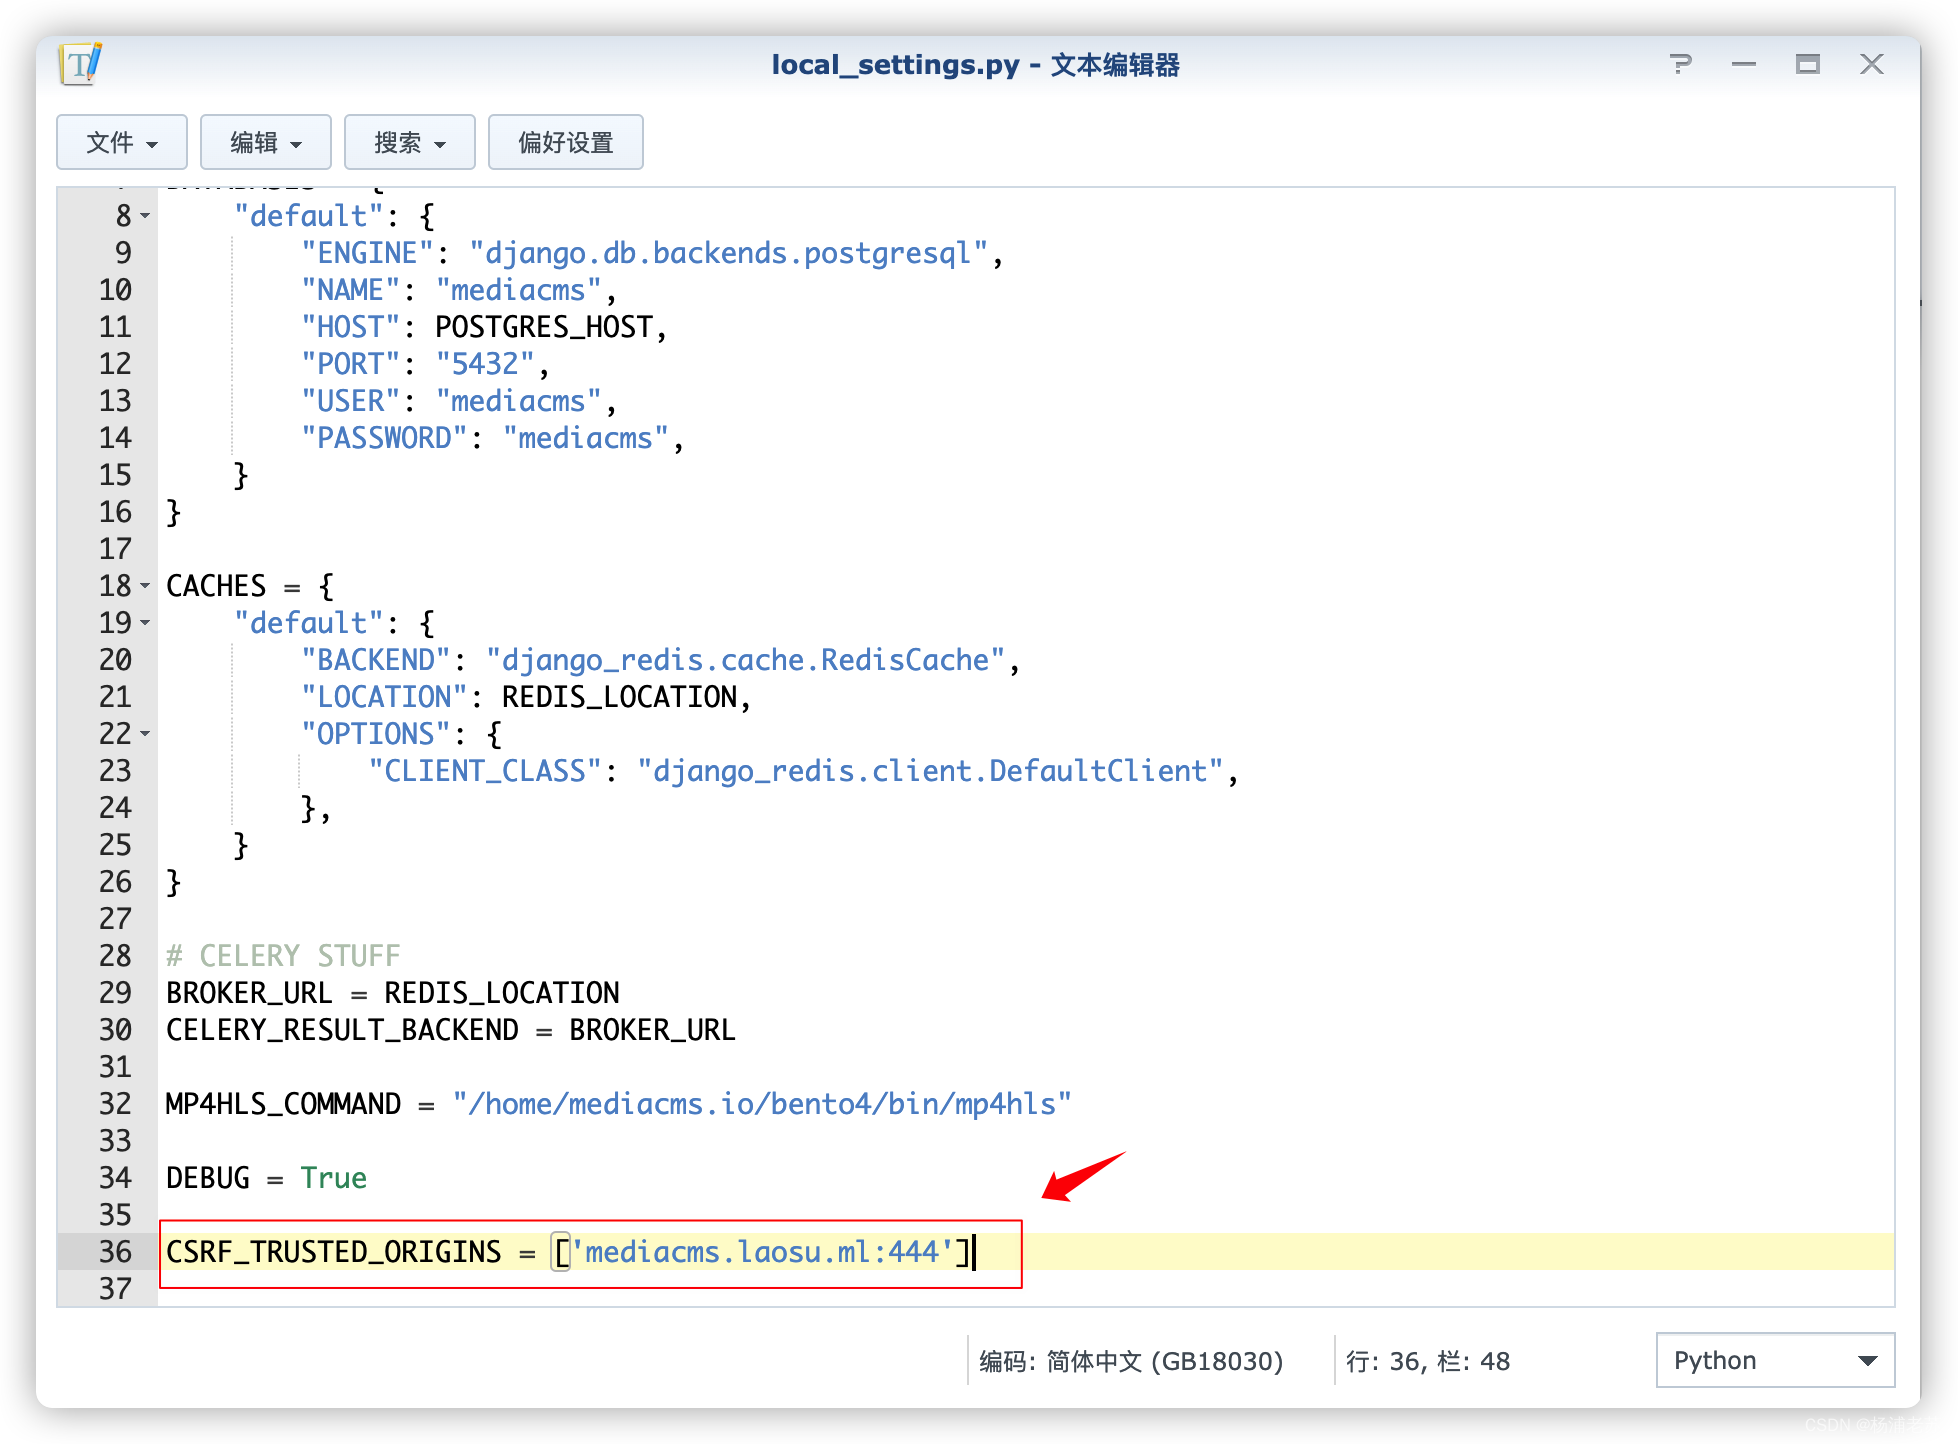Click the "NAME" key on line 10
1958x1444 pixels.
click(x=350, y=290)
